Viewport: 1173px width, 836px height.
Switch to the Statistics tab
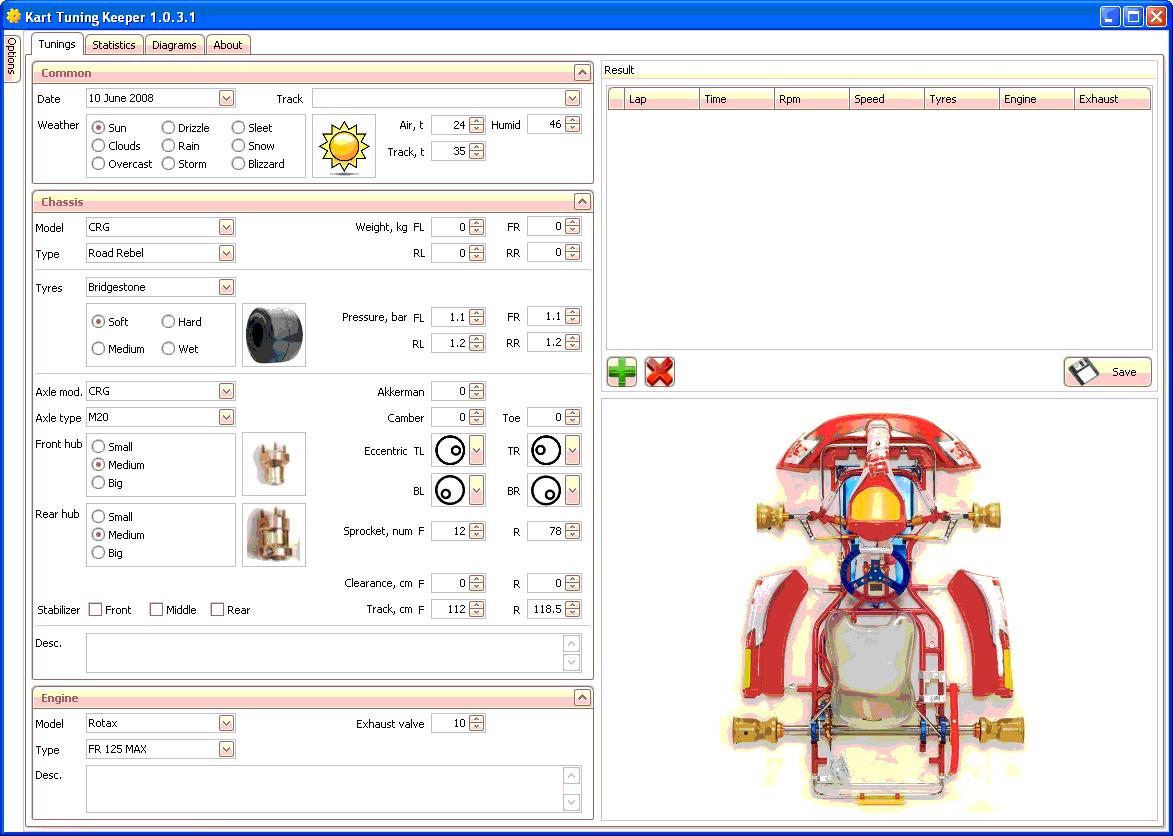[x=114, y=45]
